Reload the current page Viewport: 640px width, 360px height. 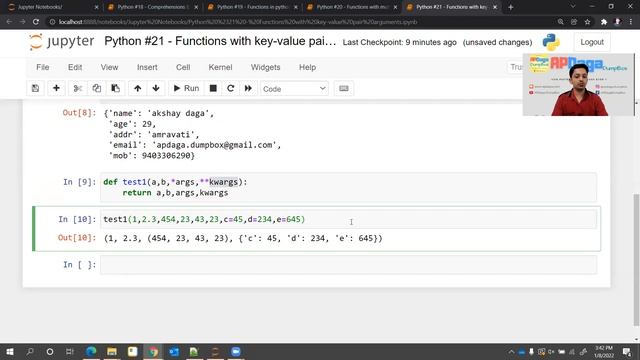[x=36, y=22]
